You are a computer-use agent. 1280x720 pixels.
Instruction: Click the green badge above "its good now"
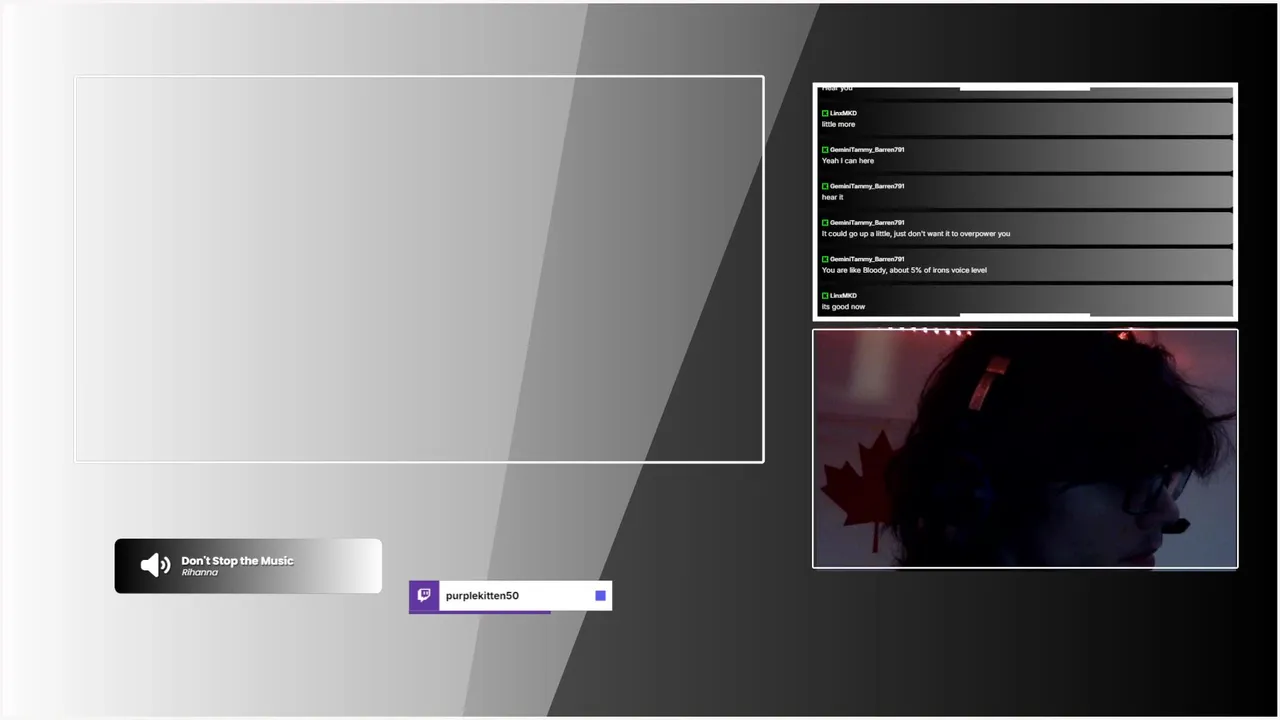[825, 296]
